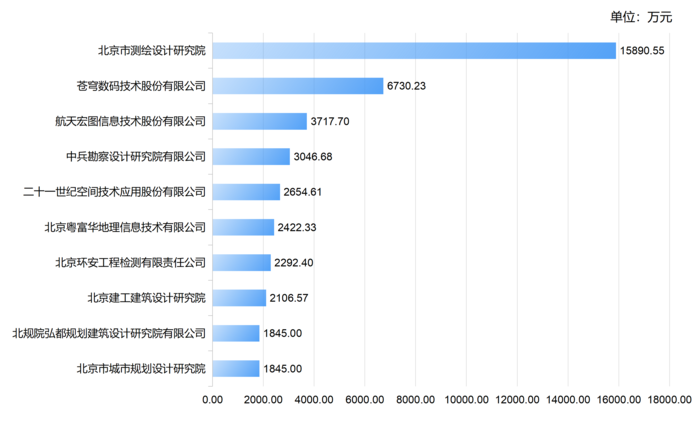Select the 2654.61 data value

pos(303,192)
